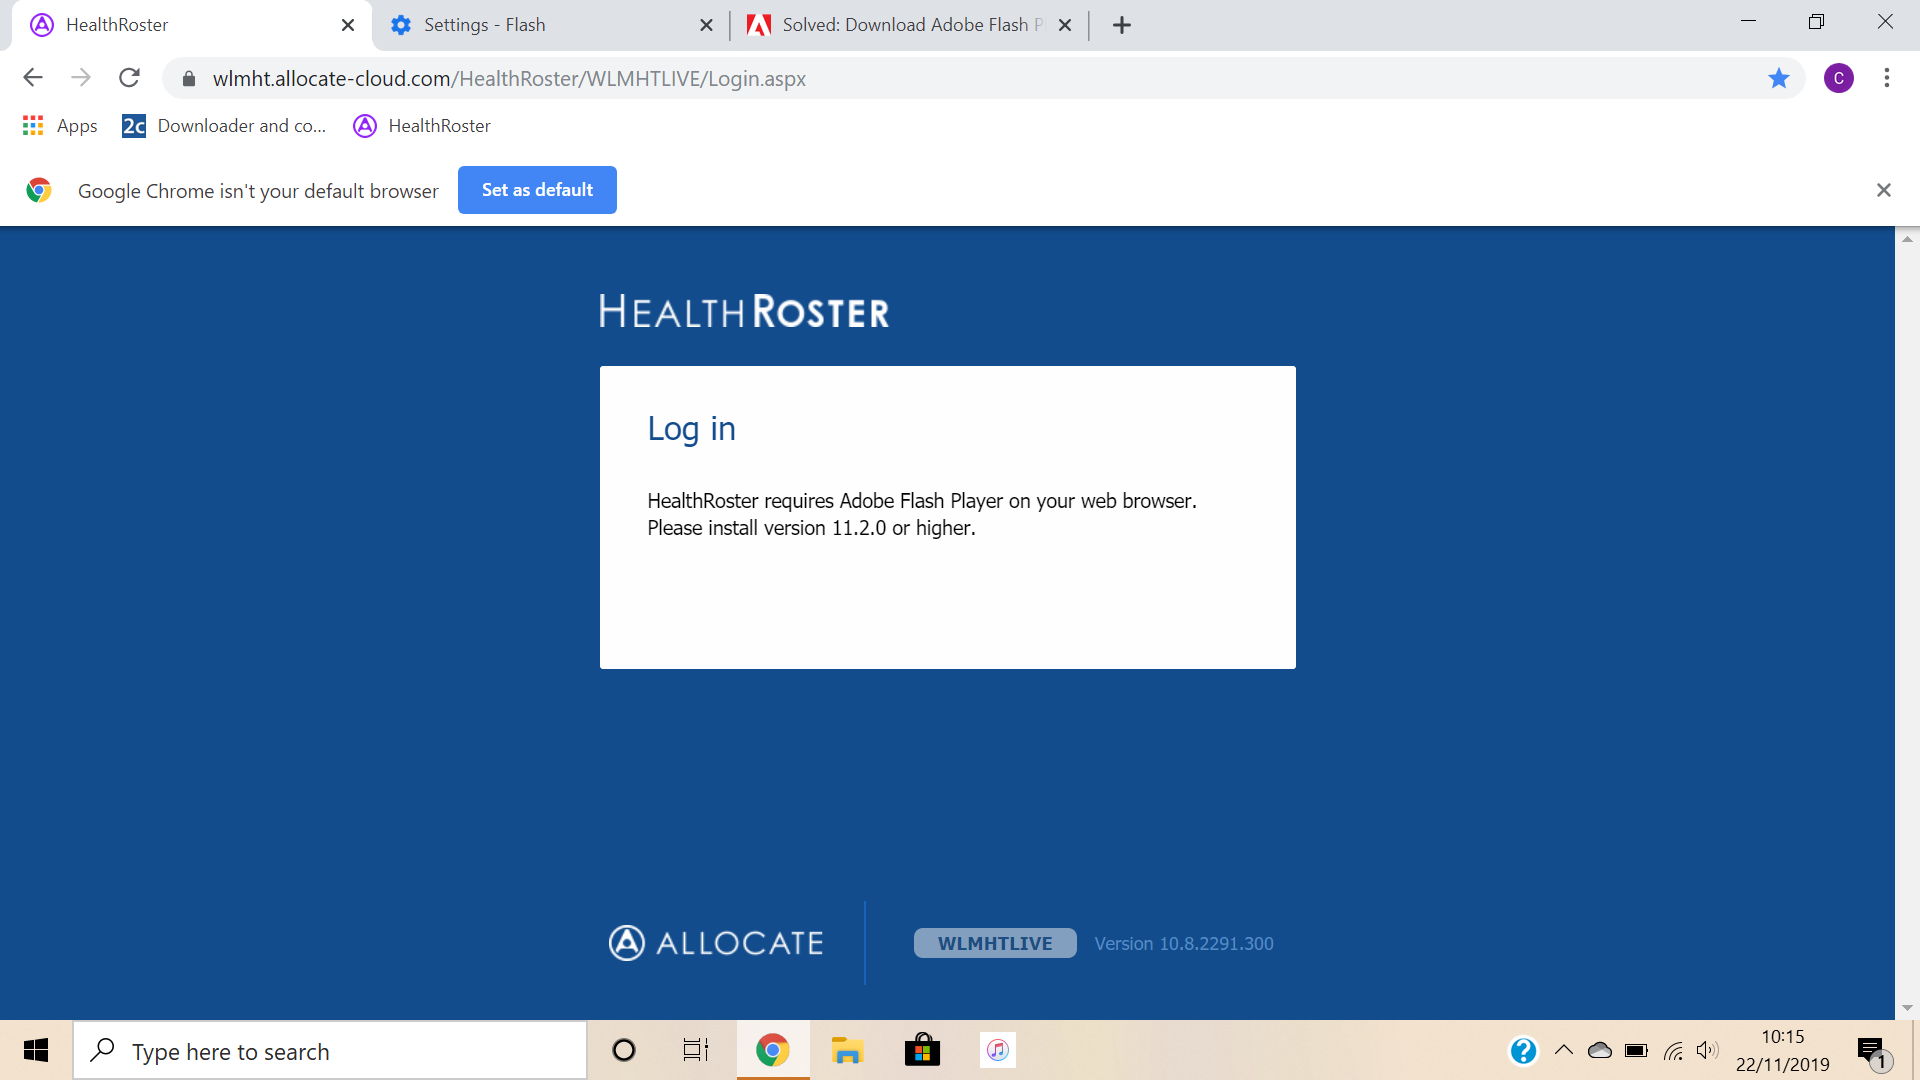Open the Apps shortcut in bookmarks bar
This screenshot has width=1920, height=1080.
pos(60,126)
